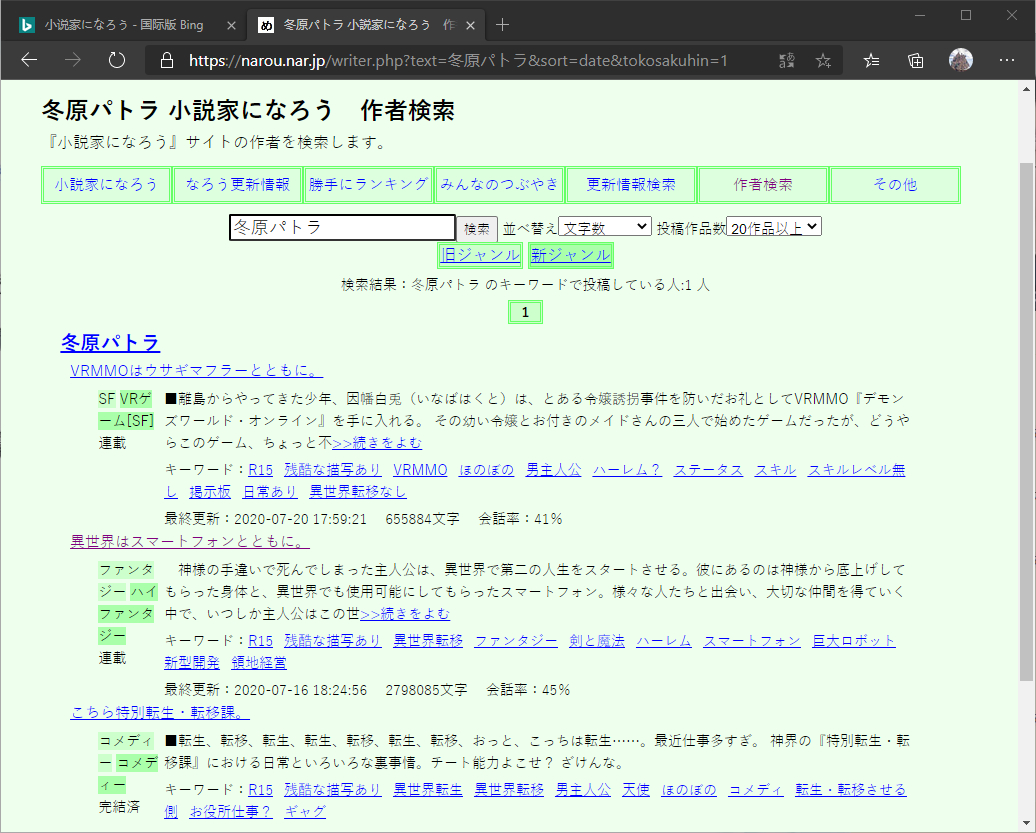1036x833 pixels.
Task: Click the 剣と魔法 keyword link
Action: click(597, 641)
